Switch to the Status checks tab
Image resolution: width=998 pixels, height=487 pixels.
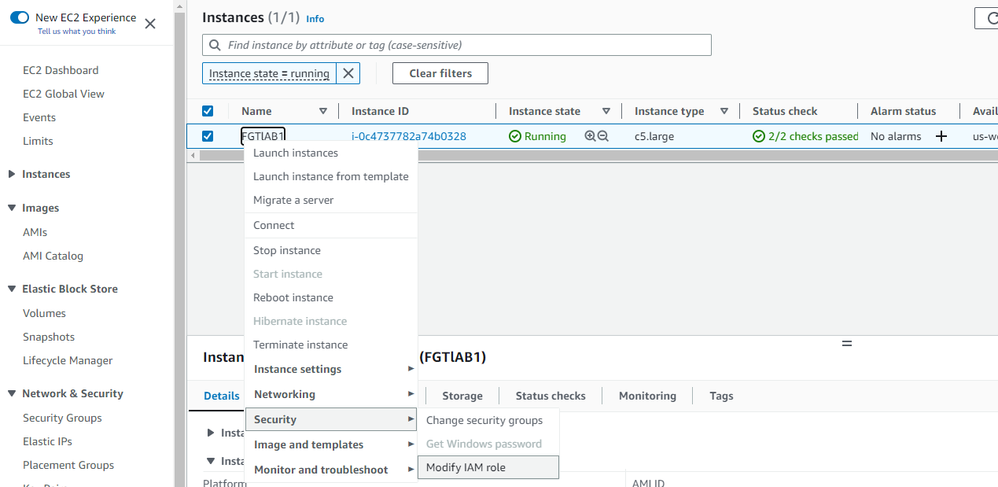click(x=551, y=396)
